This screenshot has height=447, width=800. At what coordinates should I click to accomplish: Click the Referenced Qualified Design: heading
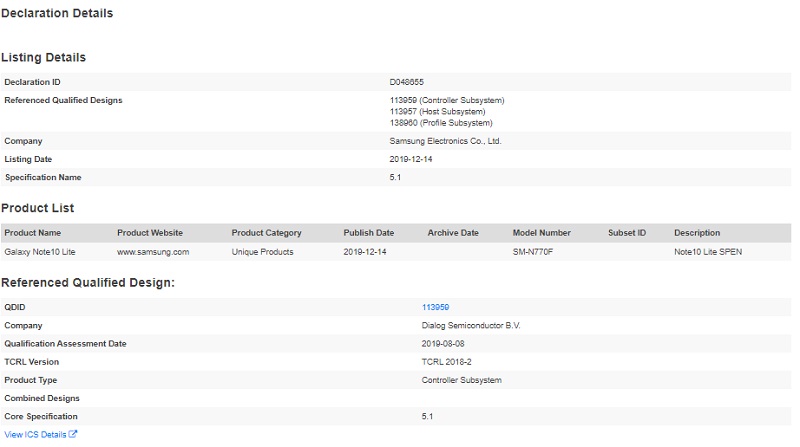pyautogui.click(x=88, y=283)
